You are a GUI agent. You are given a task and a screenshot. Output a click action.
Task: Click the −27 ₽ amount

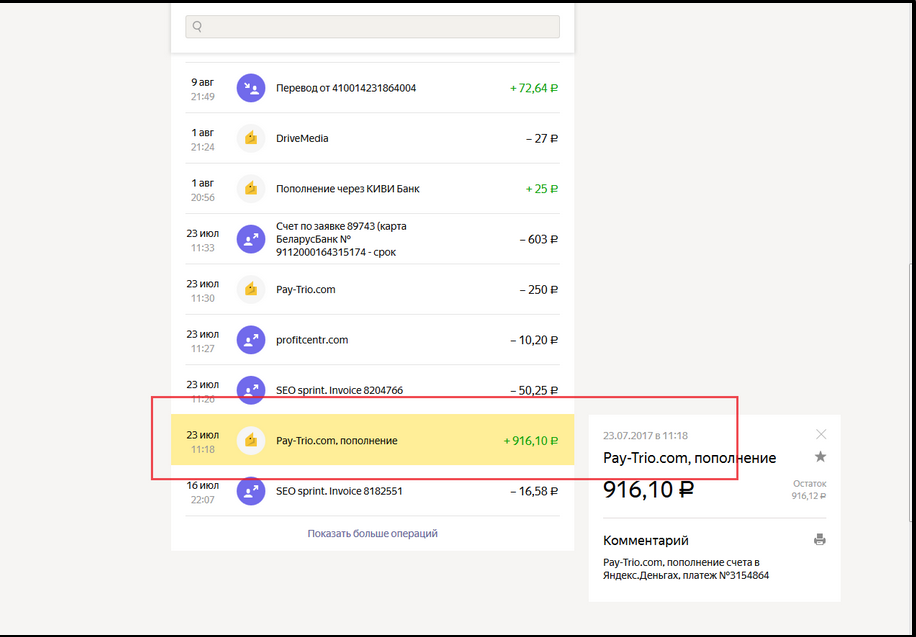[x=542, y=139]
